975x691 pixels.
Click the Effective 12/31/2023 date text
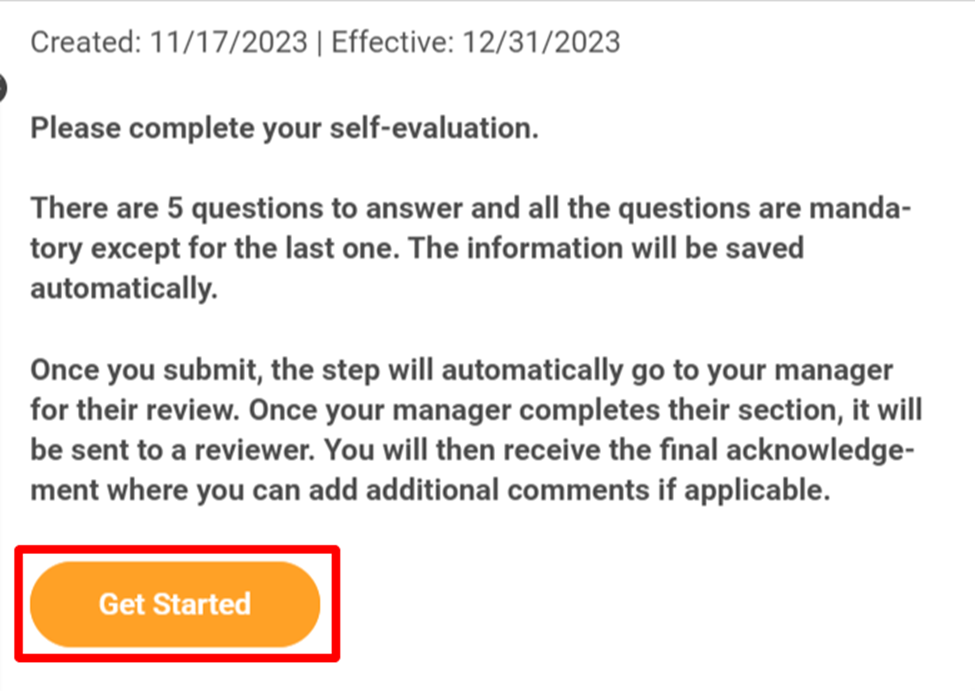[x=476, y=43]
